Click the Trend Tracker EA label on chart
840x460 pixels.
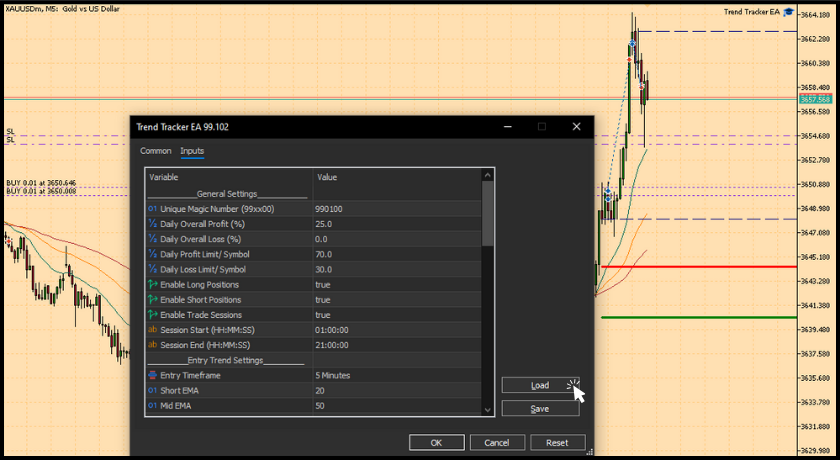tap(752, 12)
